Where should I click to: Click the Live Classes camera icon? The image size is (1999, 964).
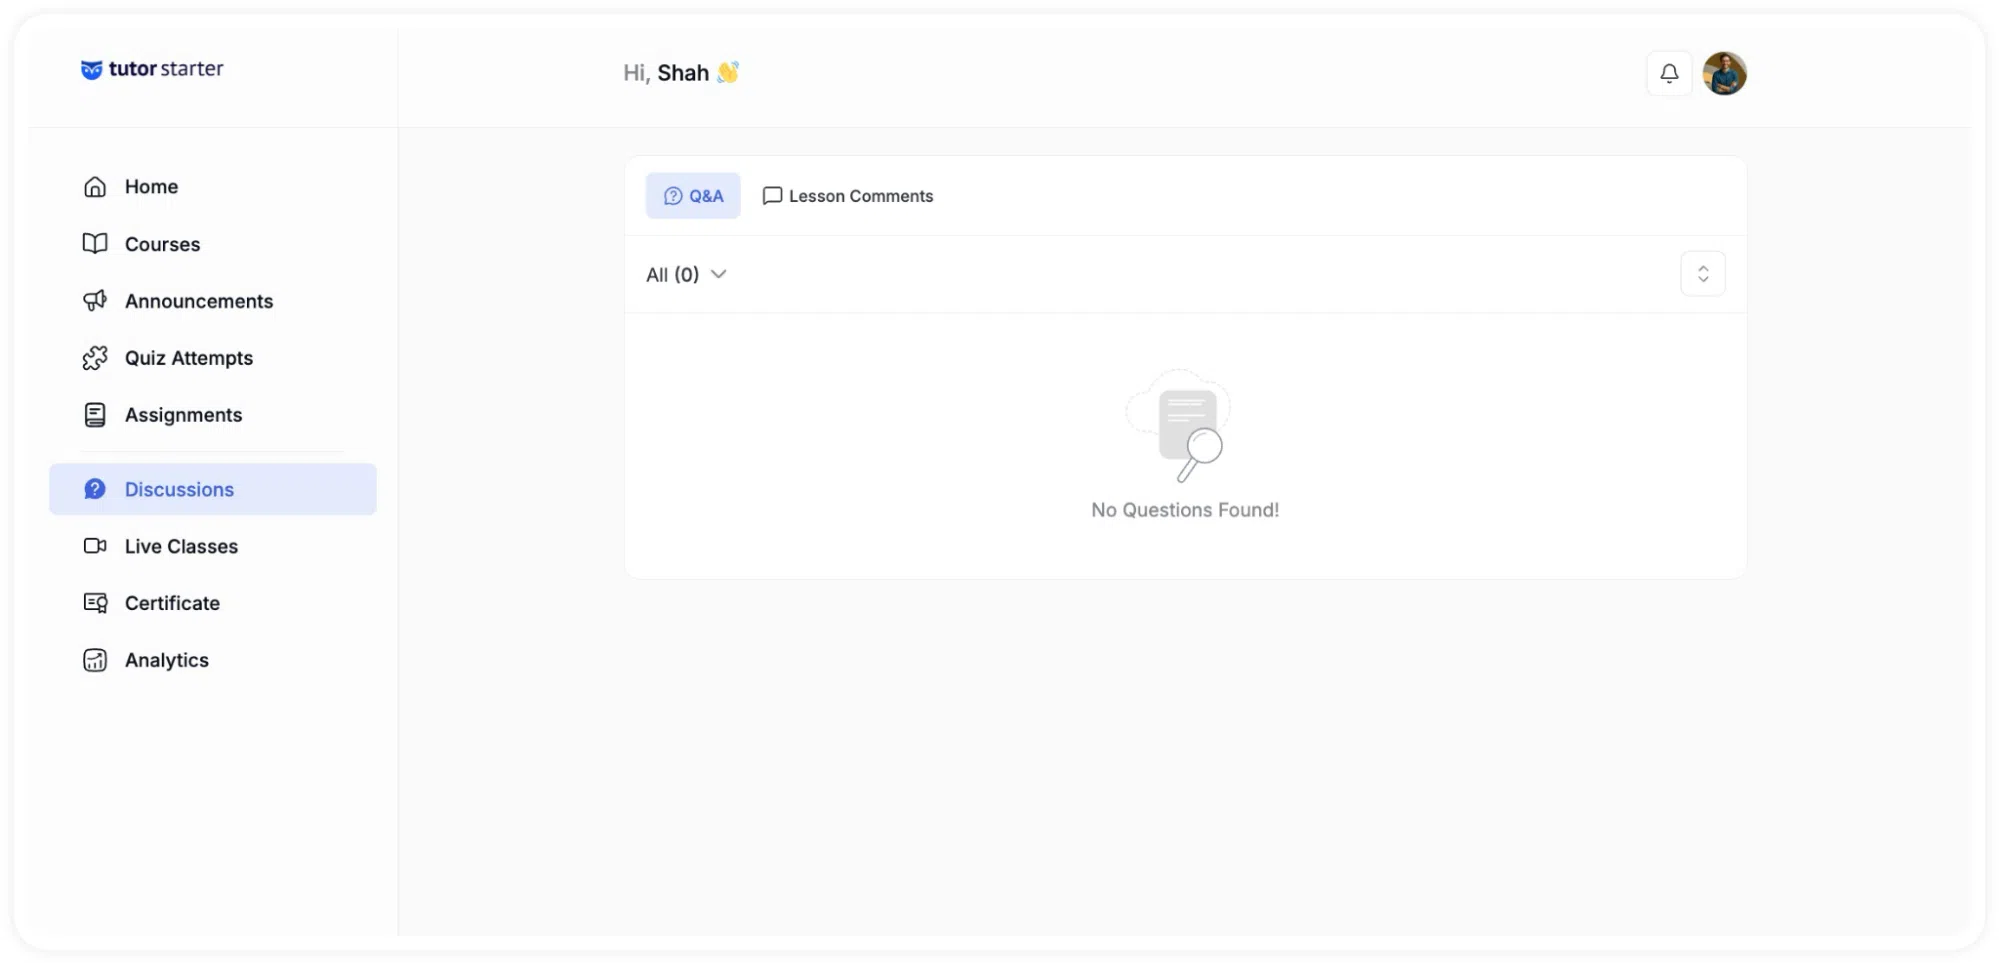(x=95, y=546)
